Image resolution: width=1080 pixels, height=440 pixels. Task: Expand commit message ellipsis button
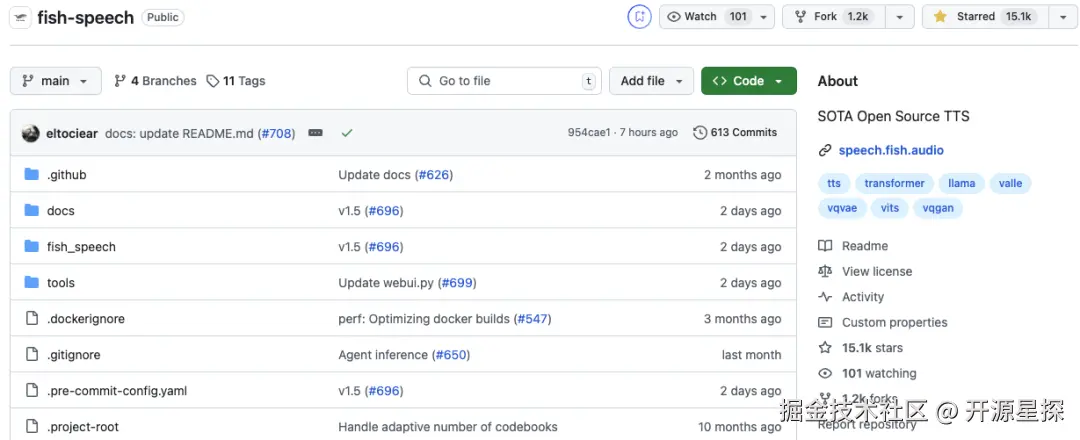(x=315, y=133)
